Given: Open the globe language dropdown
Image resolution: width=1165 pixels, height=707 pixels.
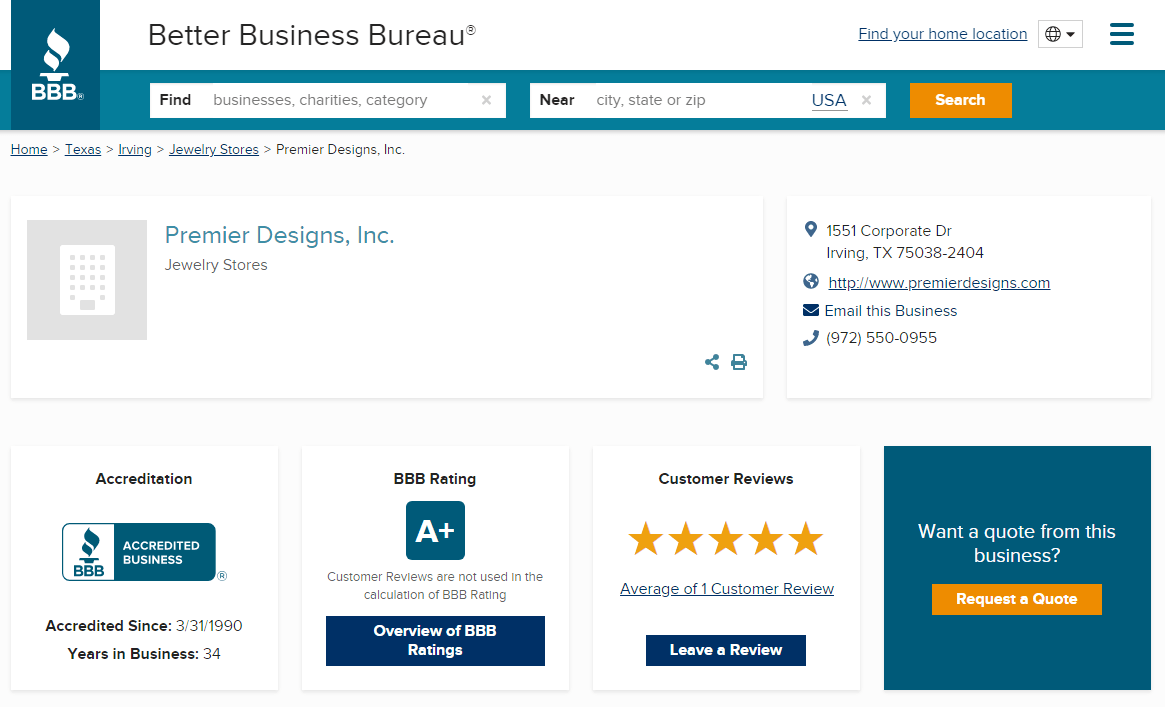Looking at the screenshot, I should (1059, 34).
